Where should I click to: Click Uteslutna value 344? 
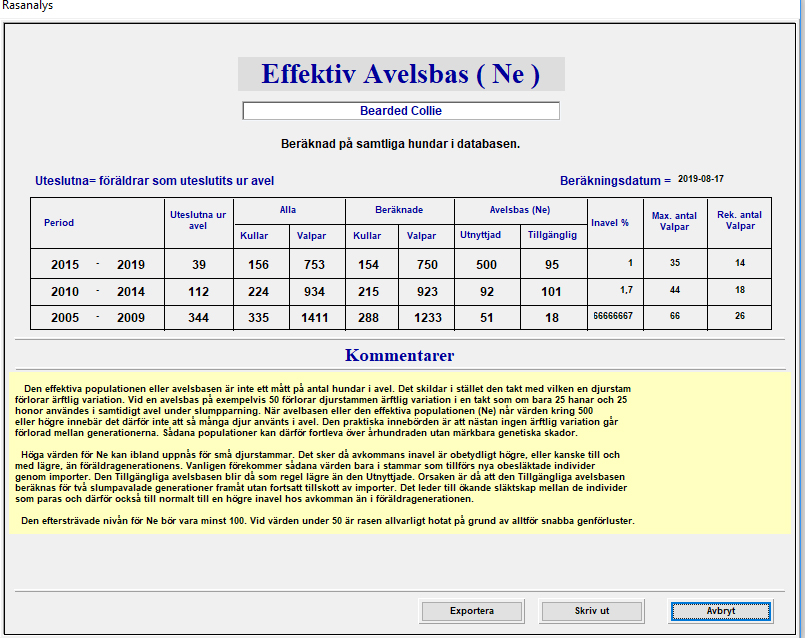point(199,318)
